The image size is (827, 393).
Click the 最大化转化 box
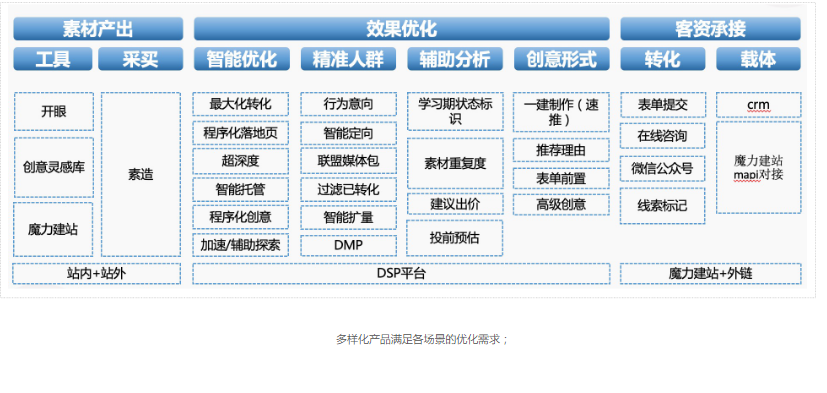click(241, 104)
